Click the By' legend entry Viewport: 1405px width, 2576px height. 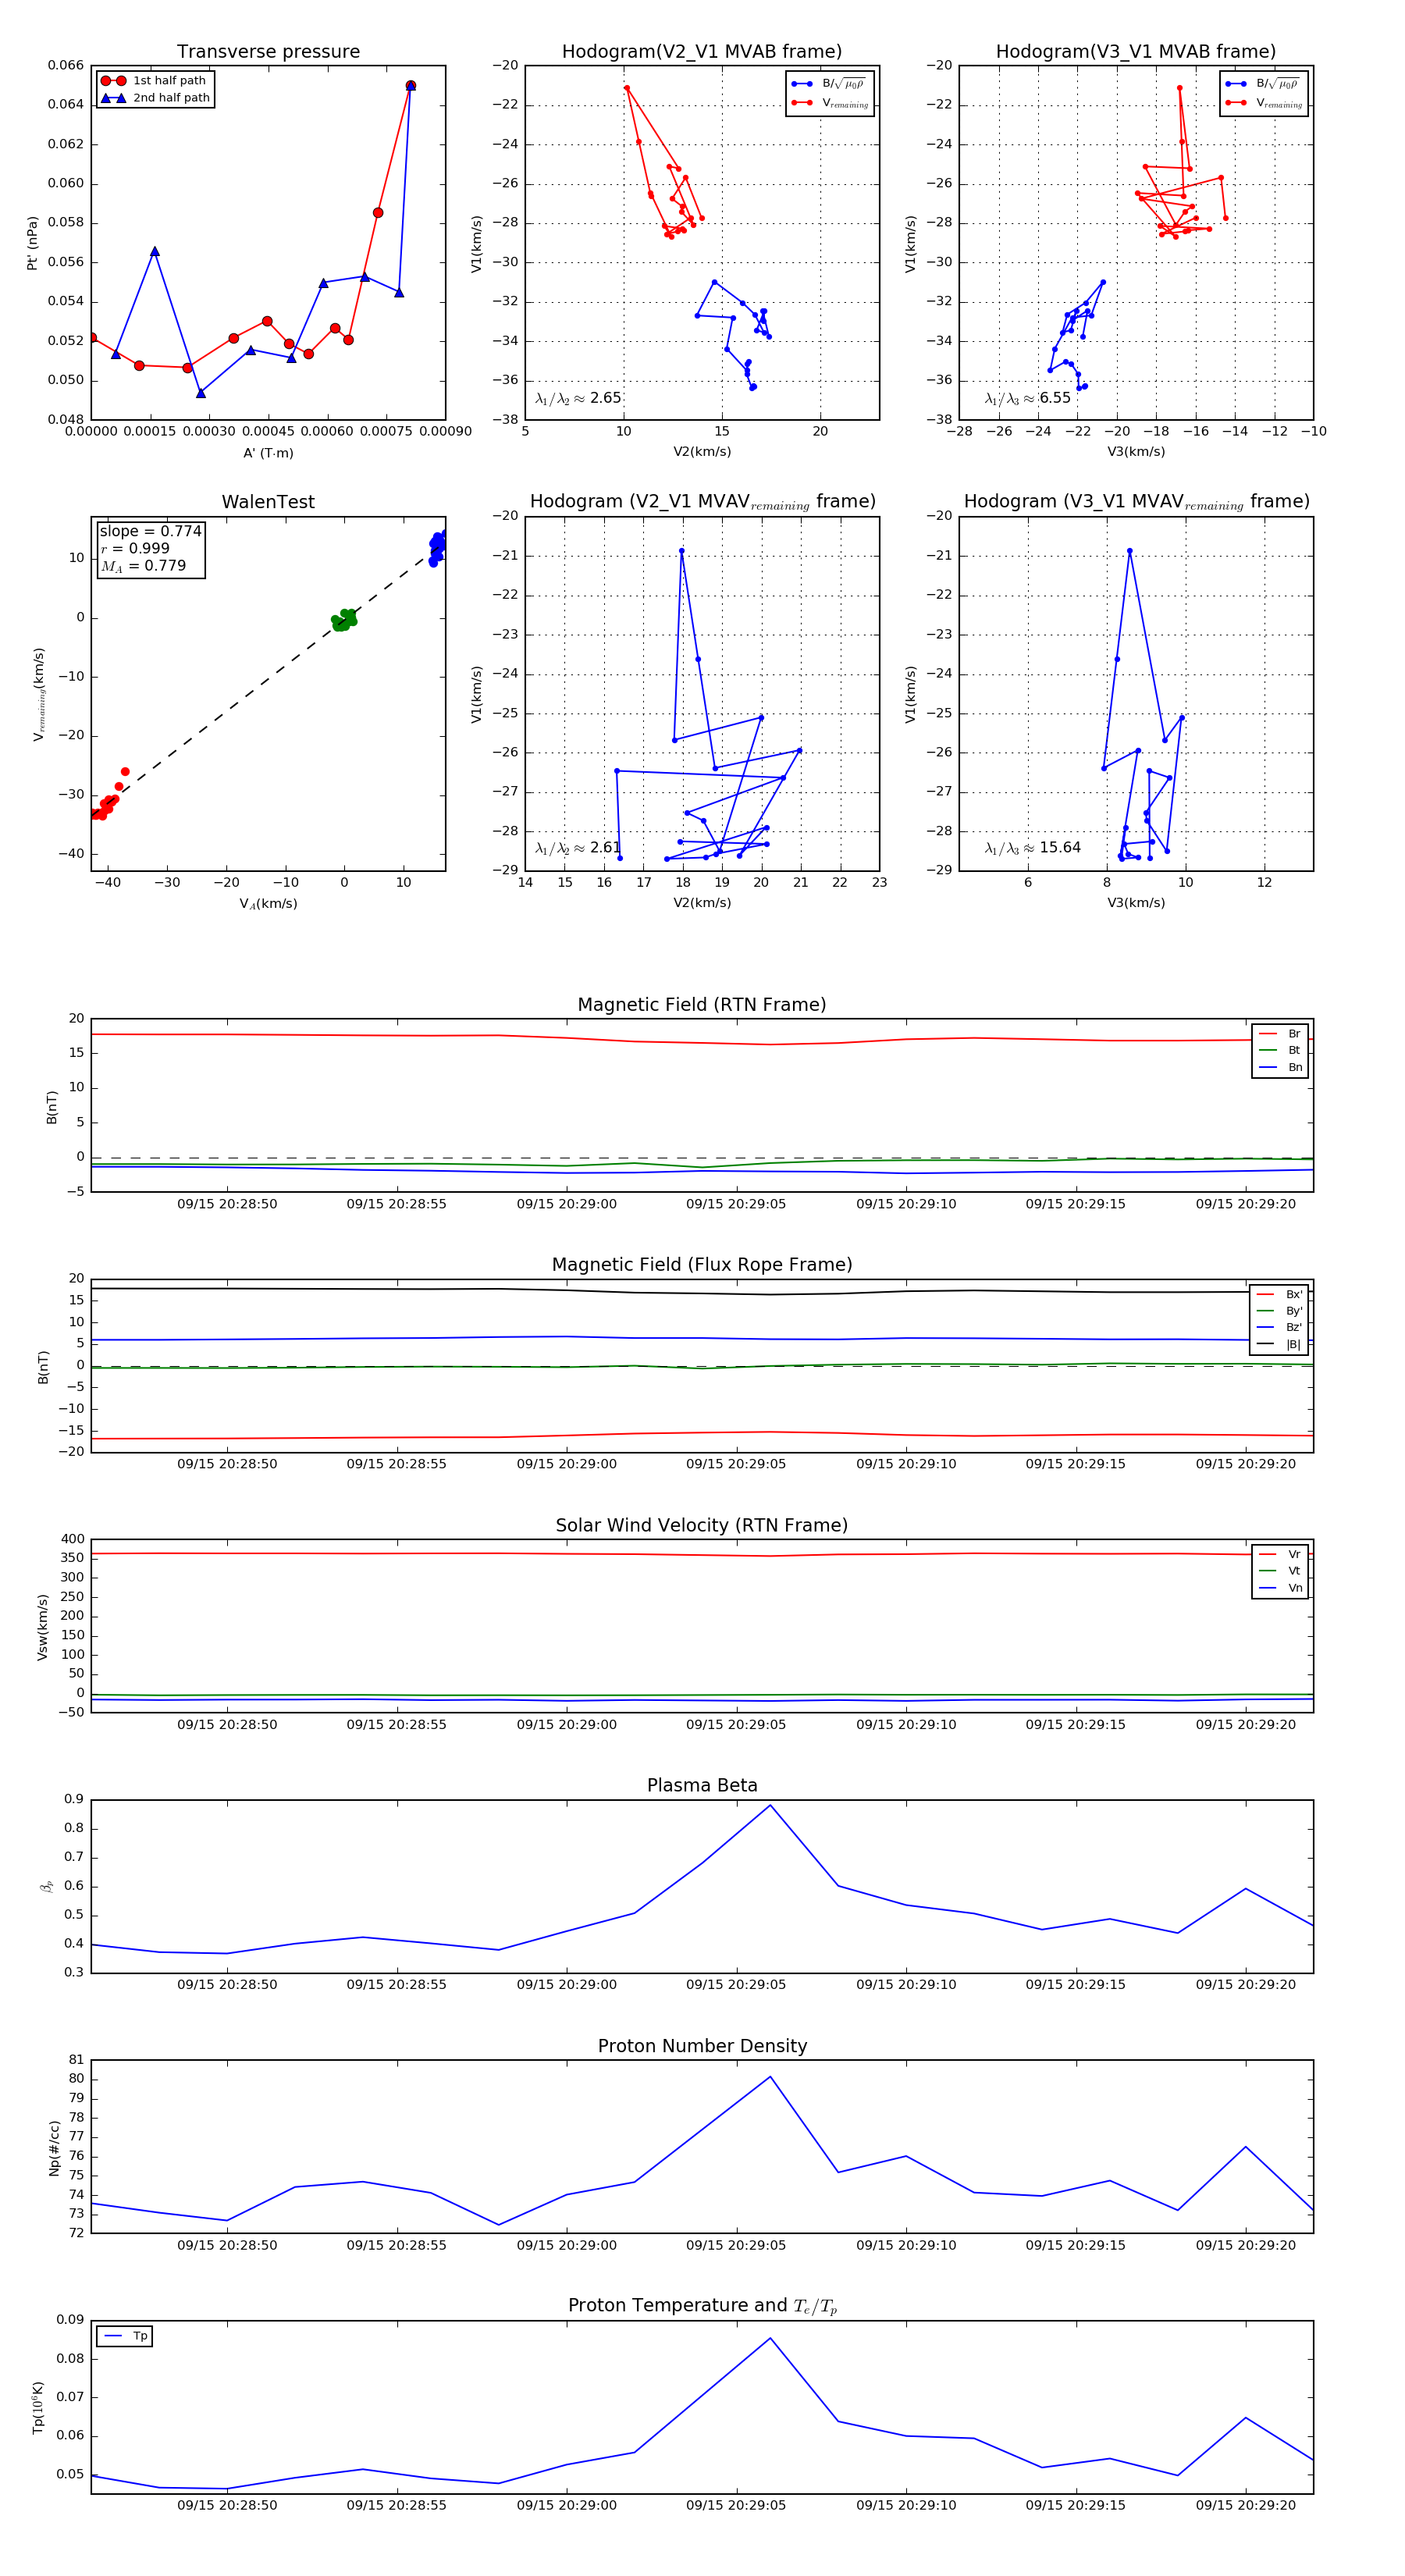coord(1280,1311)
